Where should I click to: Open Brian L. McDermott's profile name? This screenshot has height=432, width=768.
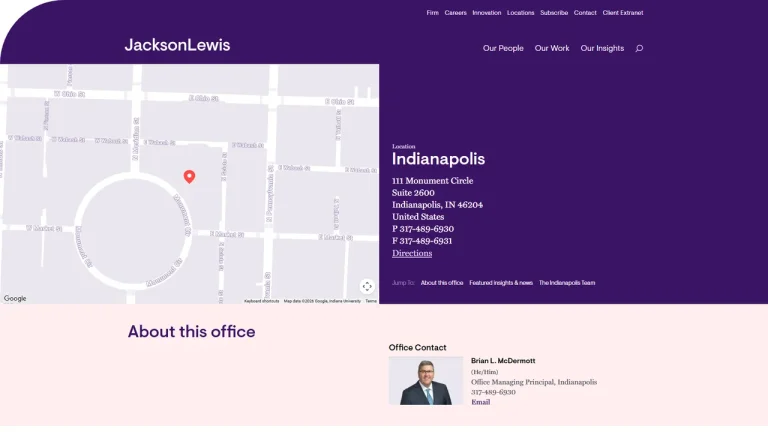pos(503,360)
